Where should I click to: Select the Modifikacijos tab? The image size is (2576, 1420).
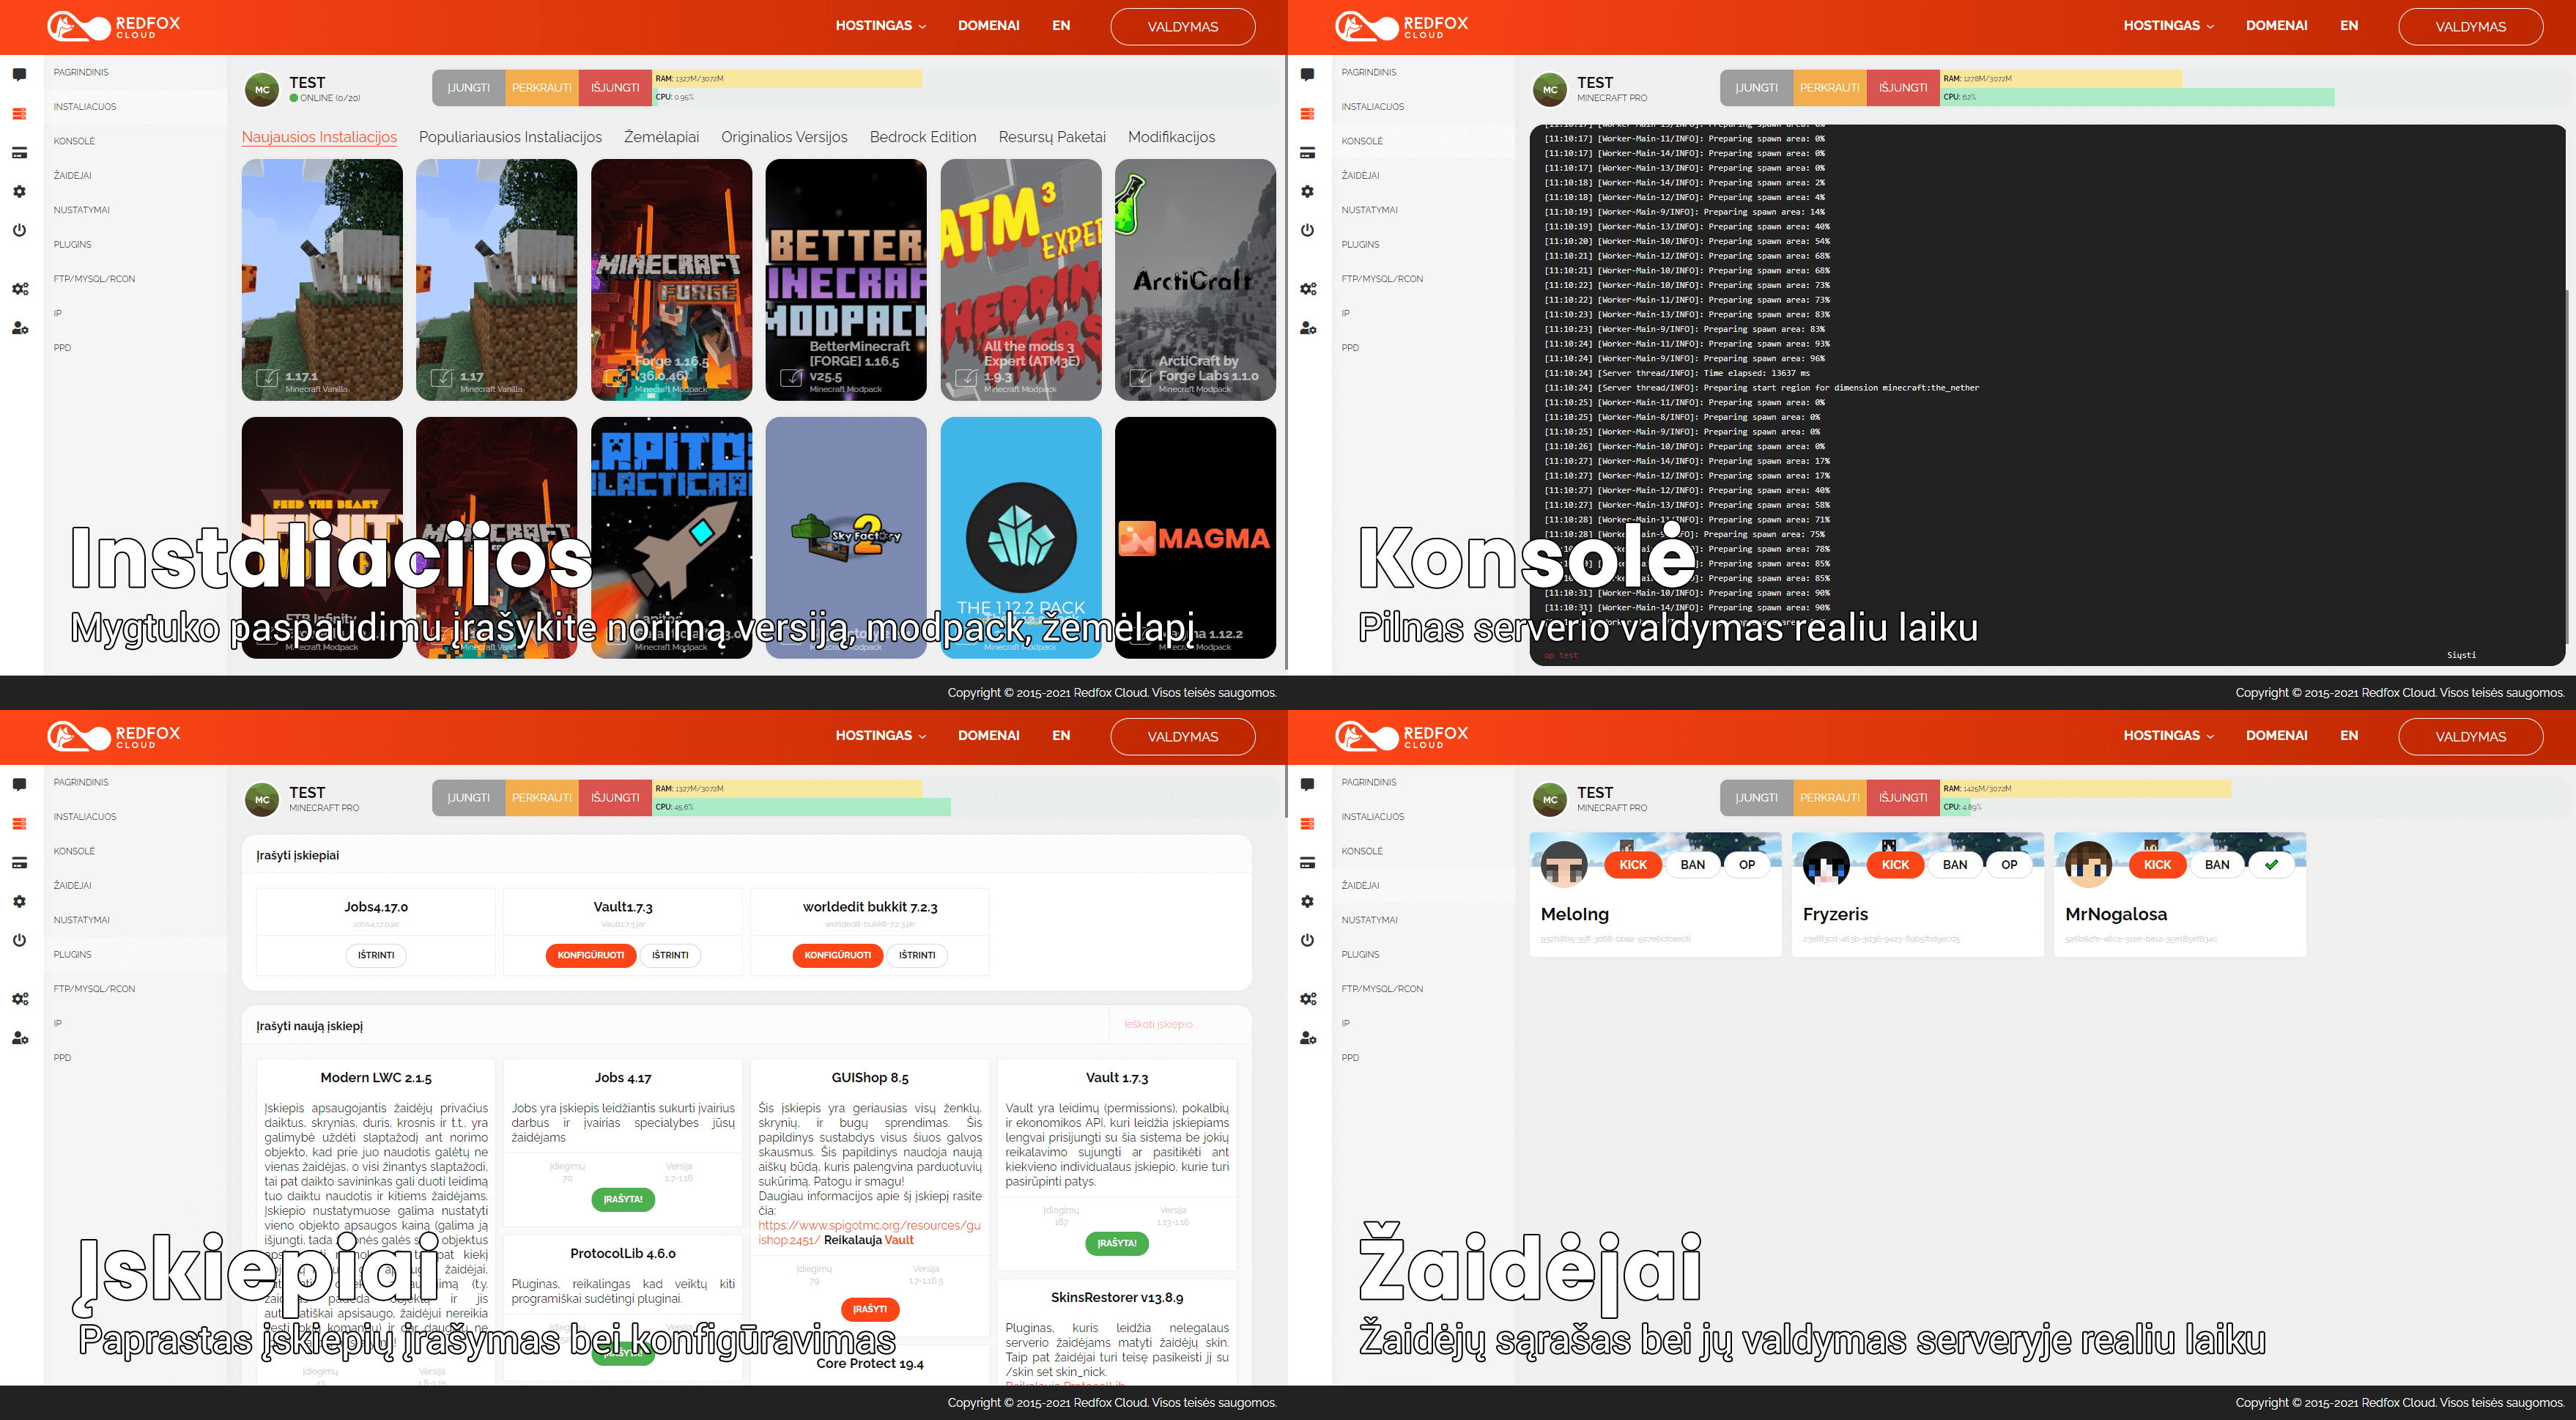[1171, 137]
